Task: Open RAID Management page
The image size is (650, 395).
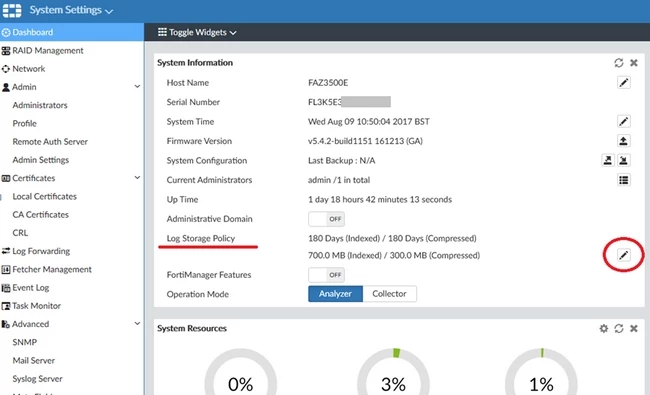Action: tap(48, 51)
